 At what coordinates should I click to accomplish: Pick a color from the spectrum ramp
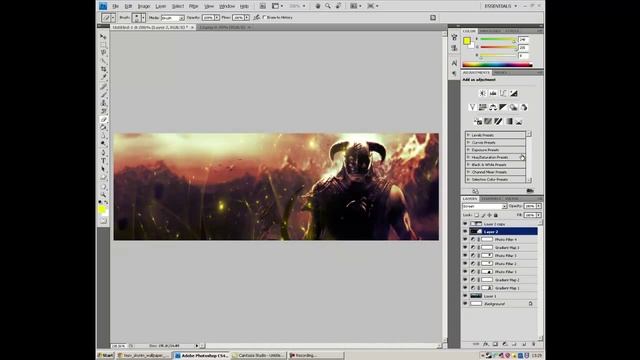[497, 64]
